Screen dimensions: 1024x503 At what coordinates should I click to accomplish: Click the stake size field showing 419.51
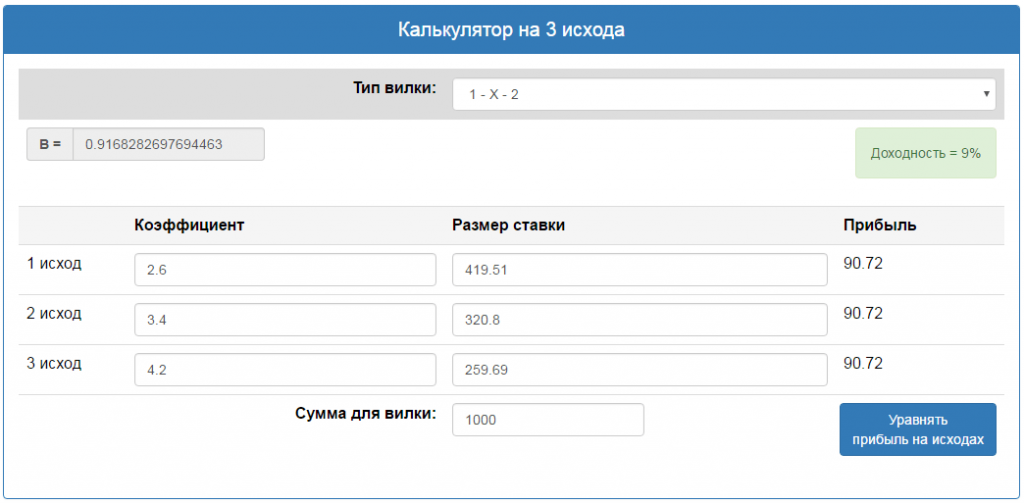(639, 270)
